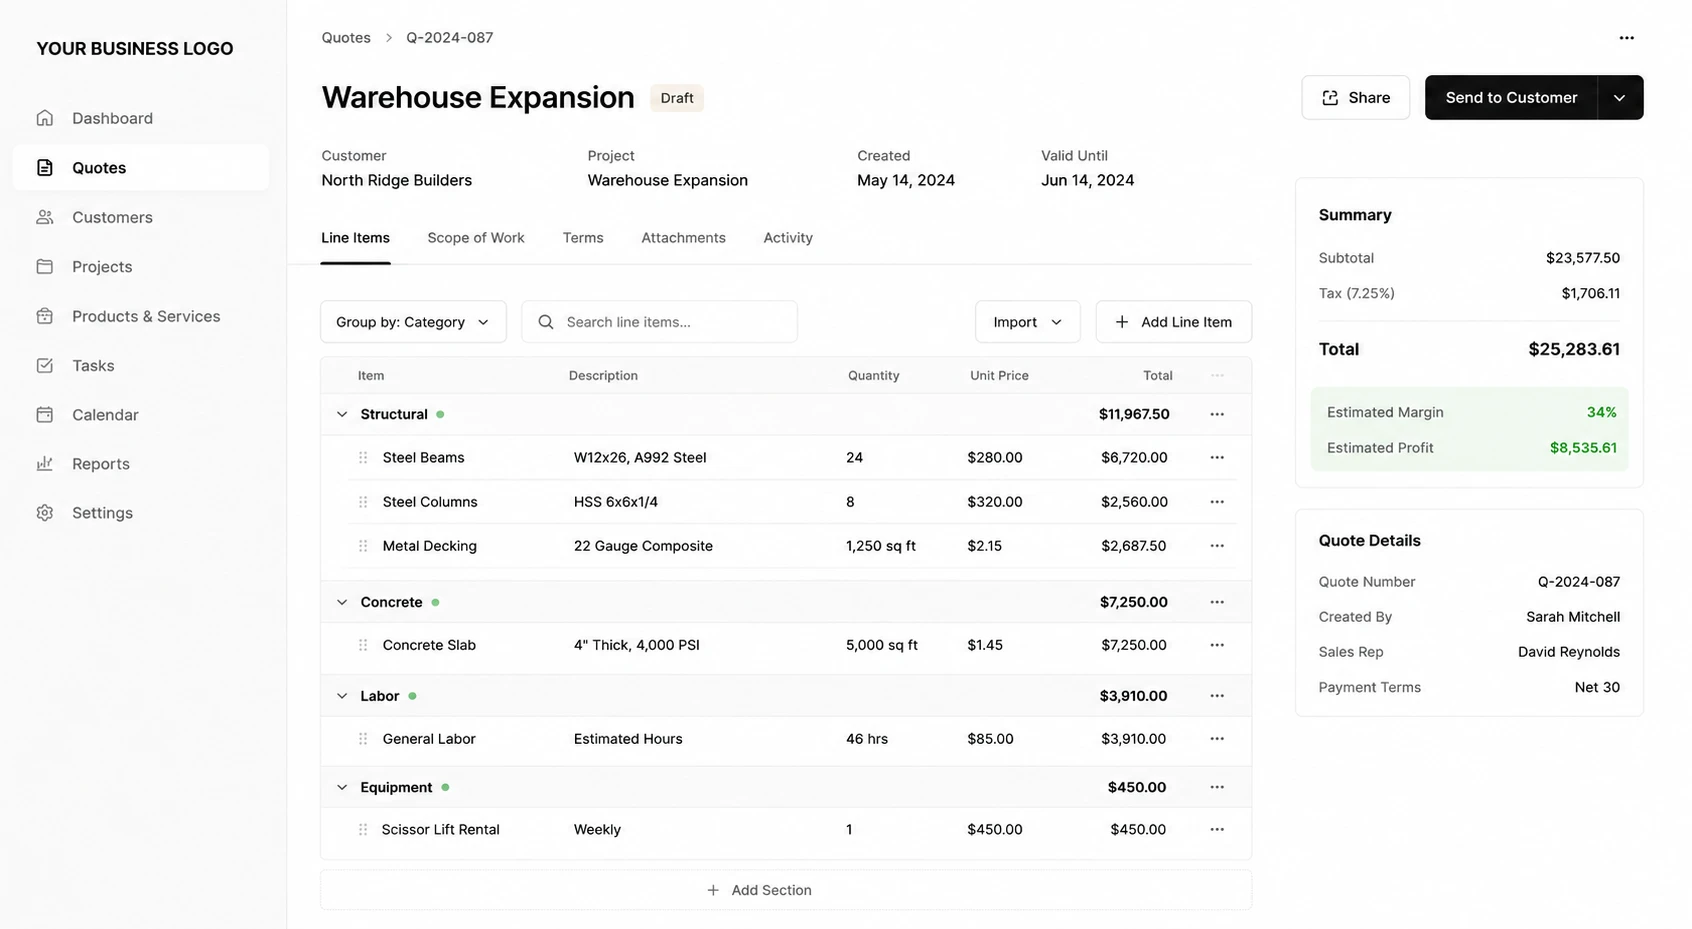The height and width of the screenshot is (929, 1692).
Task: Open more options for Concrete Slab row
Action: click(x=1217, y=645)
